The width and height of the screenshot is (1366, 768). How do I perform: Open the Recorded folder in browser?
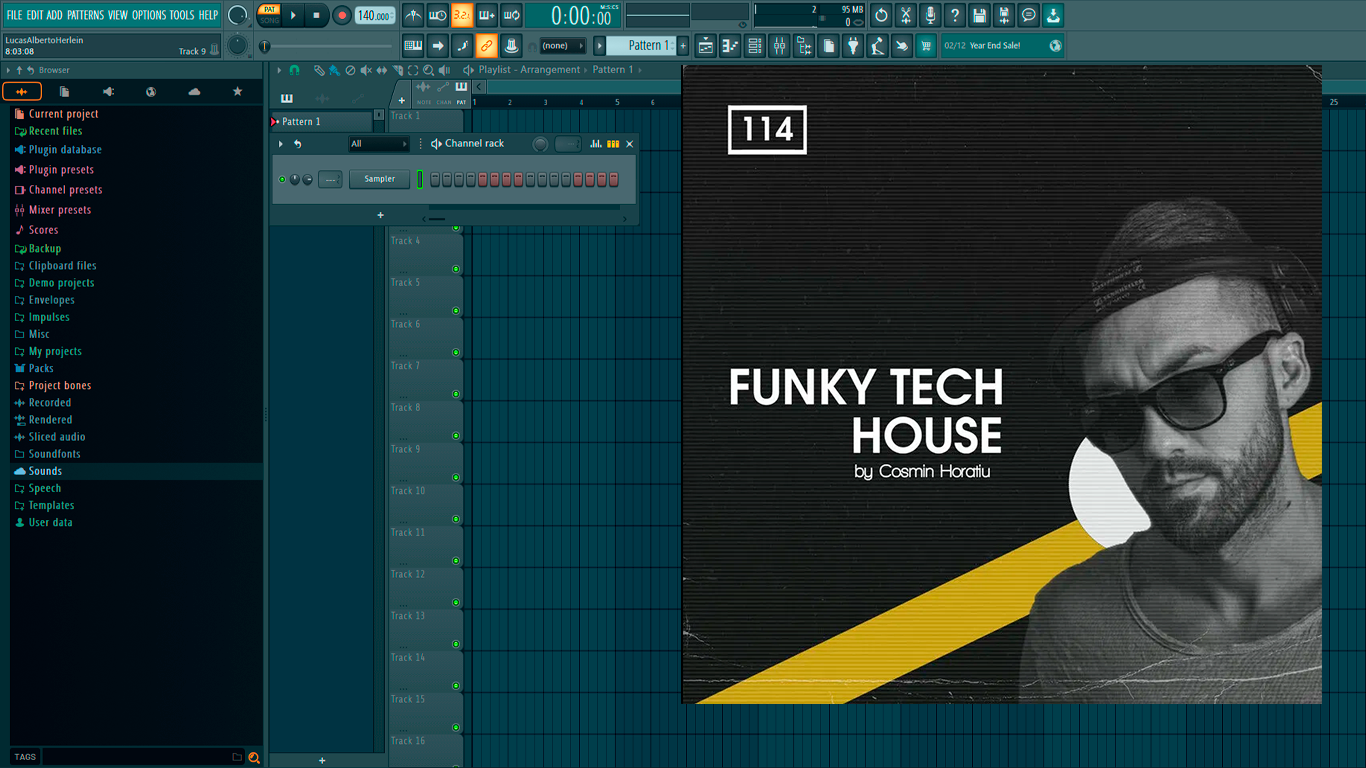[42, 403]
